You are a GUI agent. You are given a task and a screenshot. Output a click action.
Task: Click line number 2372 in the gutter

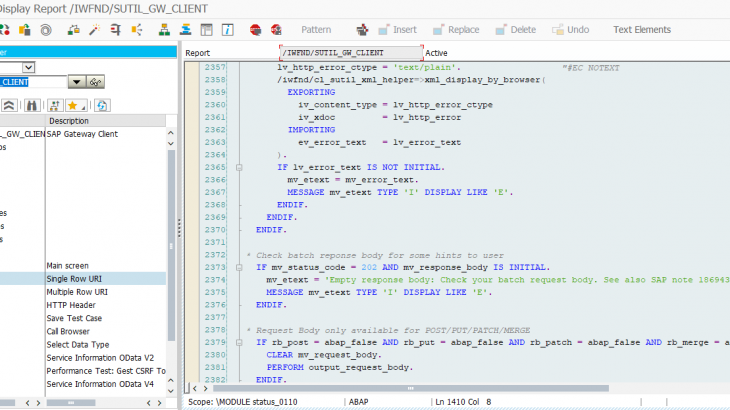click(215, 255)
